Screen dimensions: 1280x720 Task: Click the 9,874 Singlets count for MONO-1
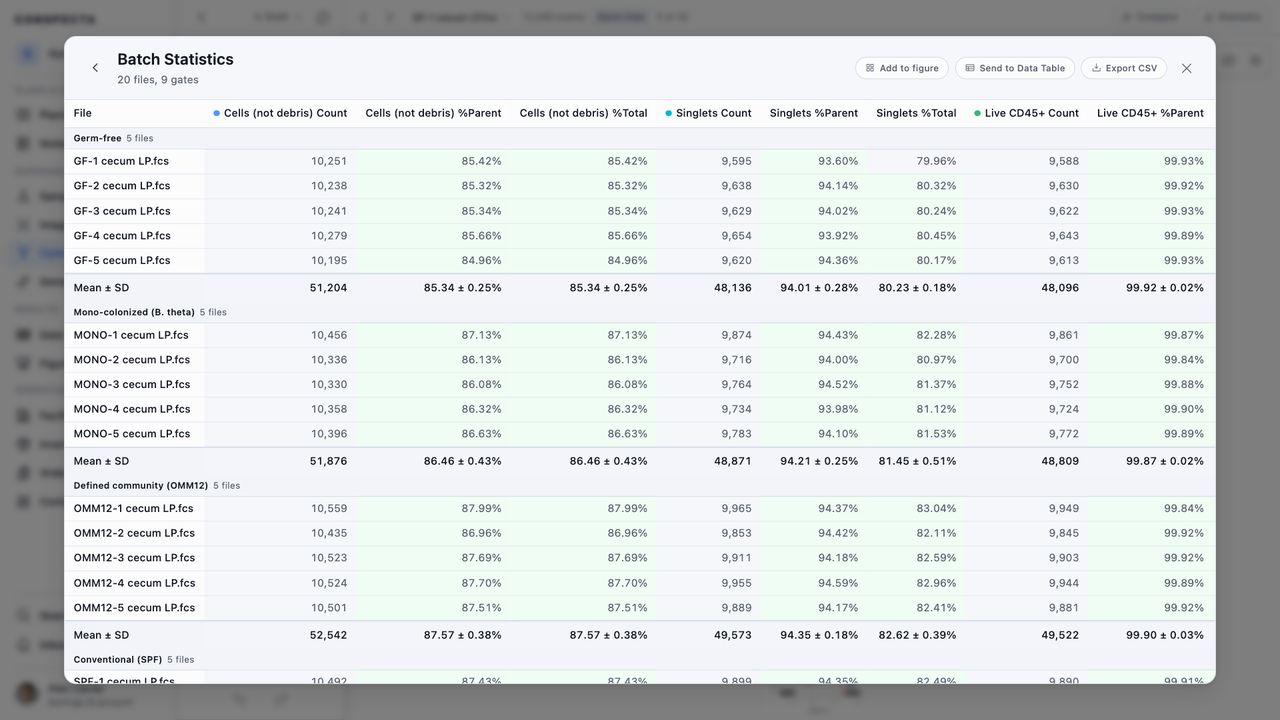pos(737,335)
